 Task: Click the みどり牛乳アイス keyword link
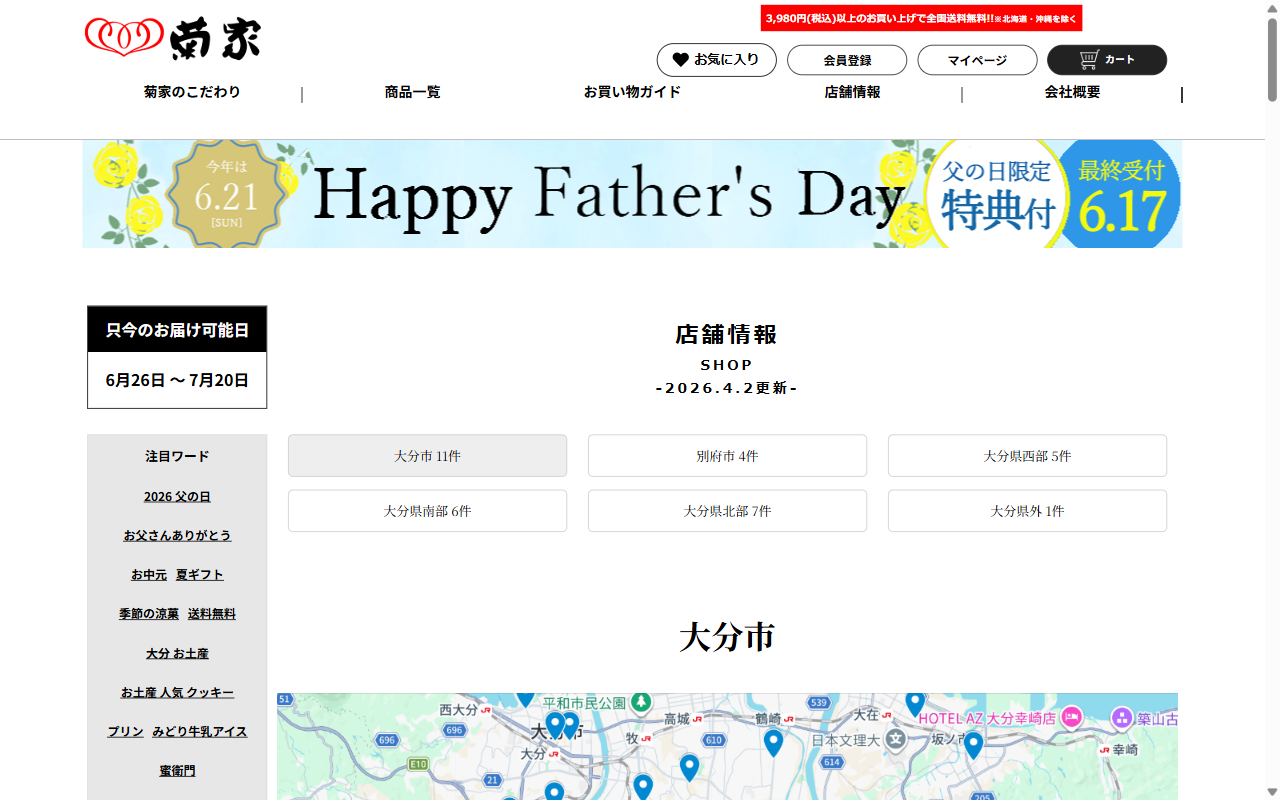[x=200, y=732]
